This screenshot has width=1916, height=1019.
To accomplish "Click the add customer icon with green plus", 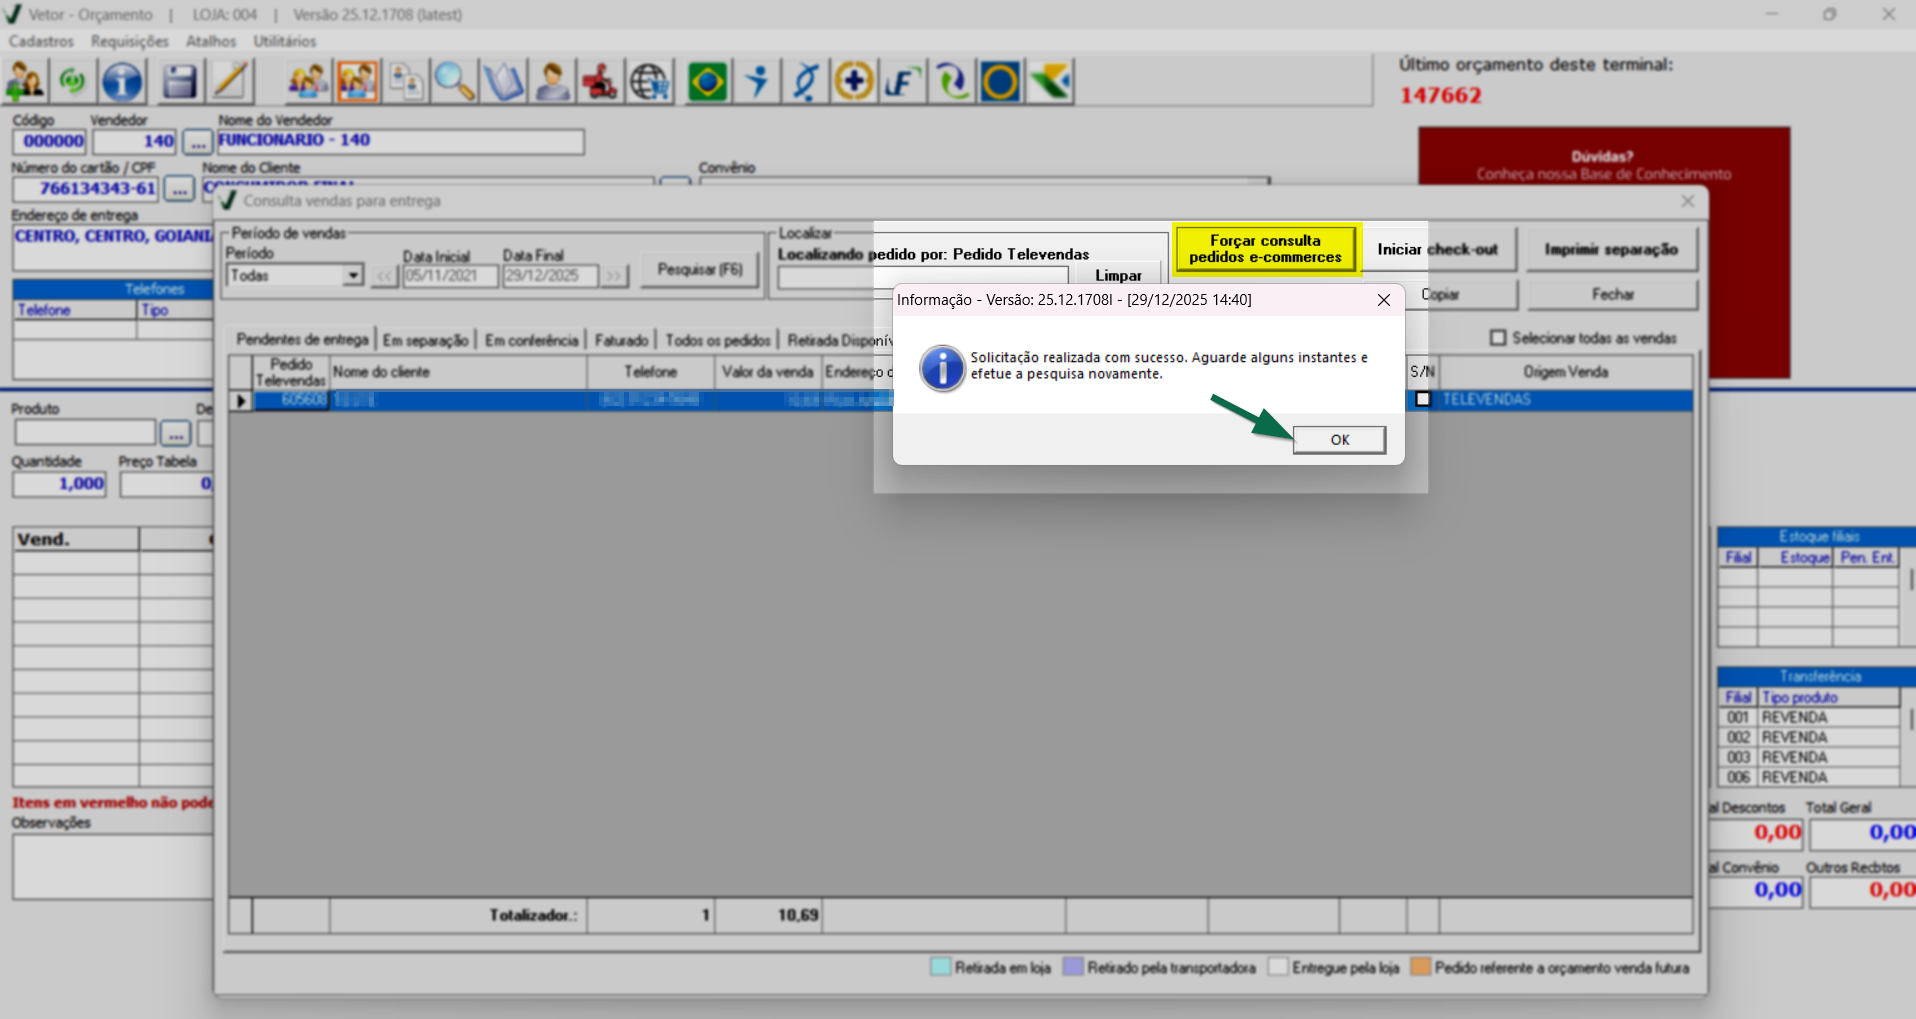I will coord(25,82).
